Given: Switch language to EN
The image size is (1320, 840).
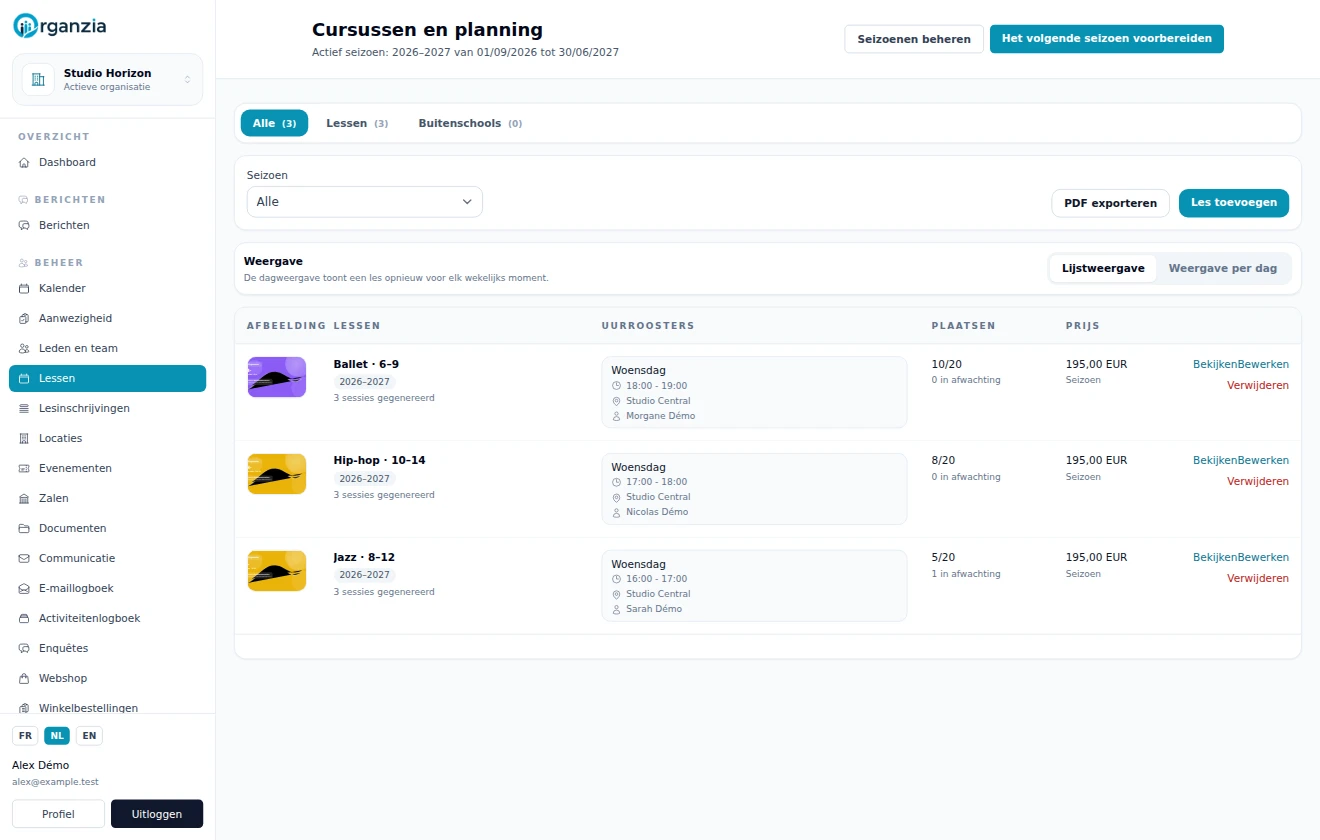Looking at the screenshot, I should pyautogui.click(x=89, y=736).
